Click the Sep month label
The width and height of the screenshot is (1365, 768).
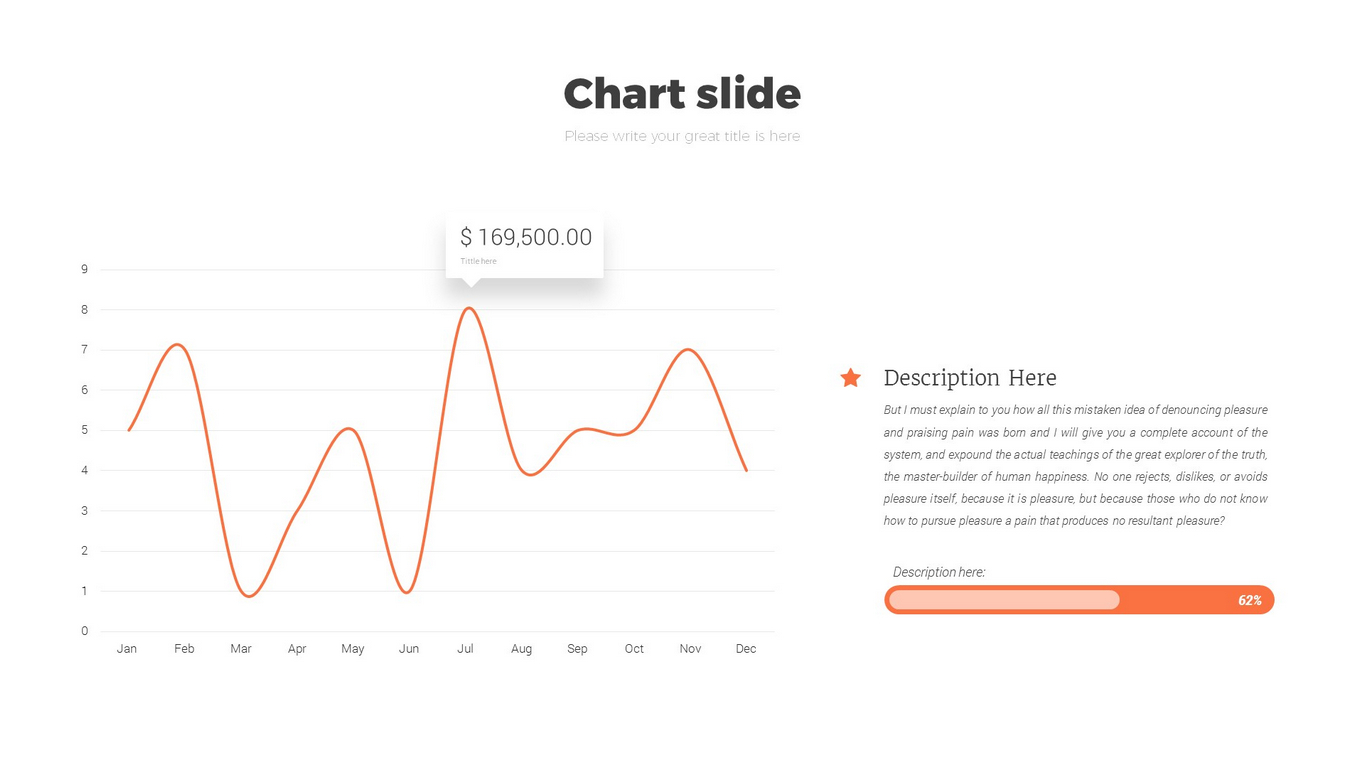(x=577, y=649)
